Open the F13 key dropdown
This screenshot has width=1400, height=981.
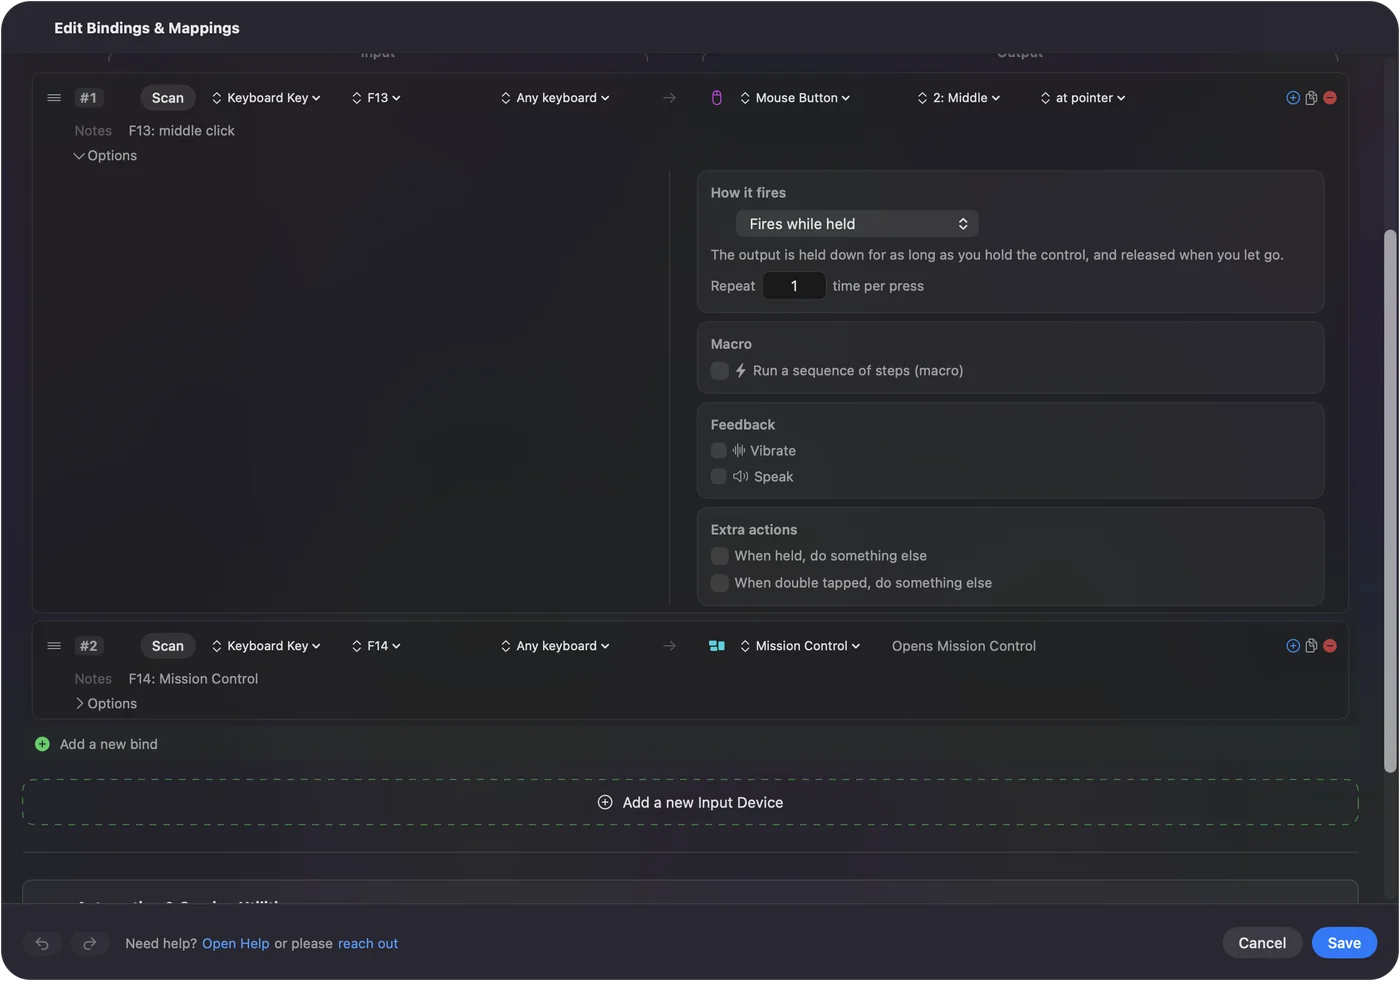(x=376, y=98)
